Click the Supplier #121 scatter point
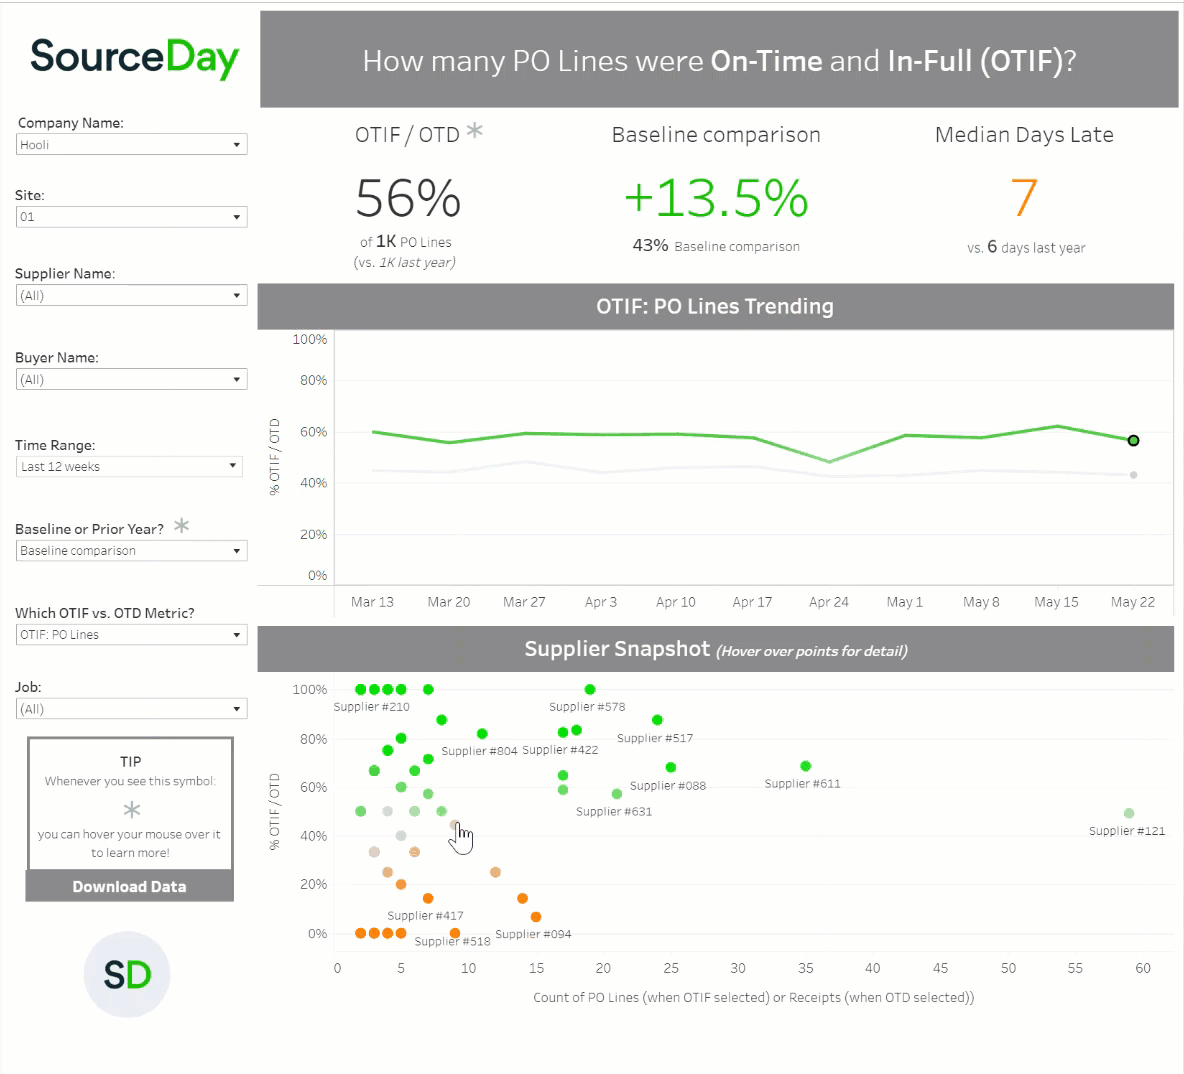 (1129, 813)
